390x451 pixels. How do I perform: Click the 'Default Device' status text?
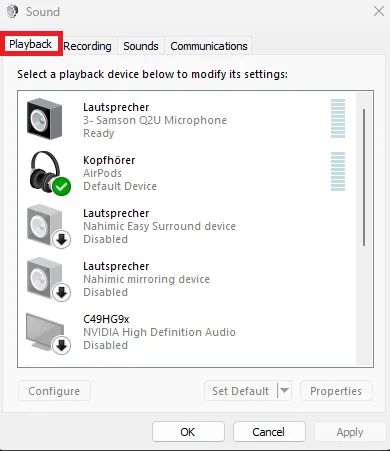click(120, 186)
